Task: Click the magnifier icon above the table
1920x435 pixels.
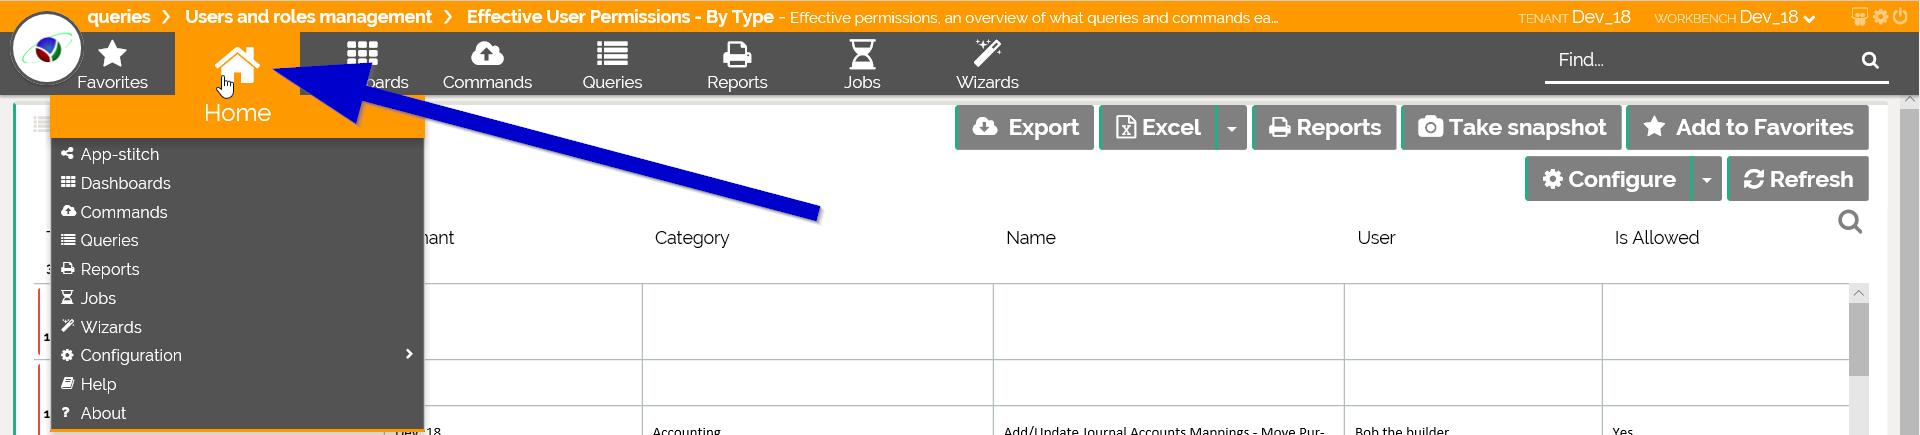Action: coord(1850,222)
